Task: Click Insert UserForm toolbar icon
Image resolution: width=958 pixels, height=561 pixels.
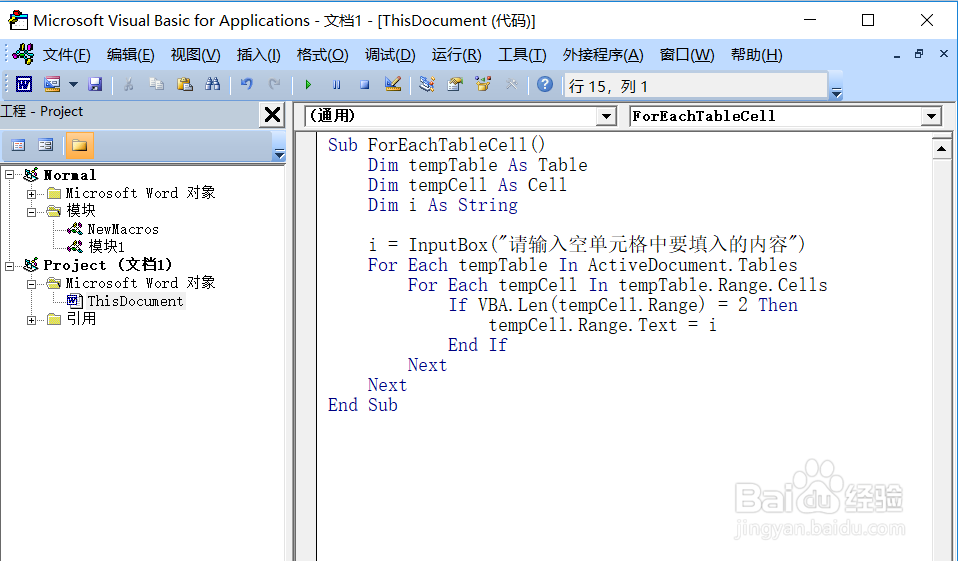Action: point(52,84)
